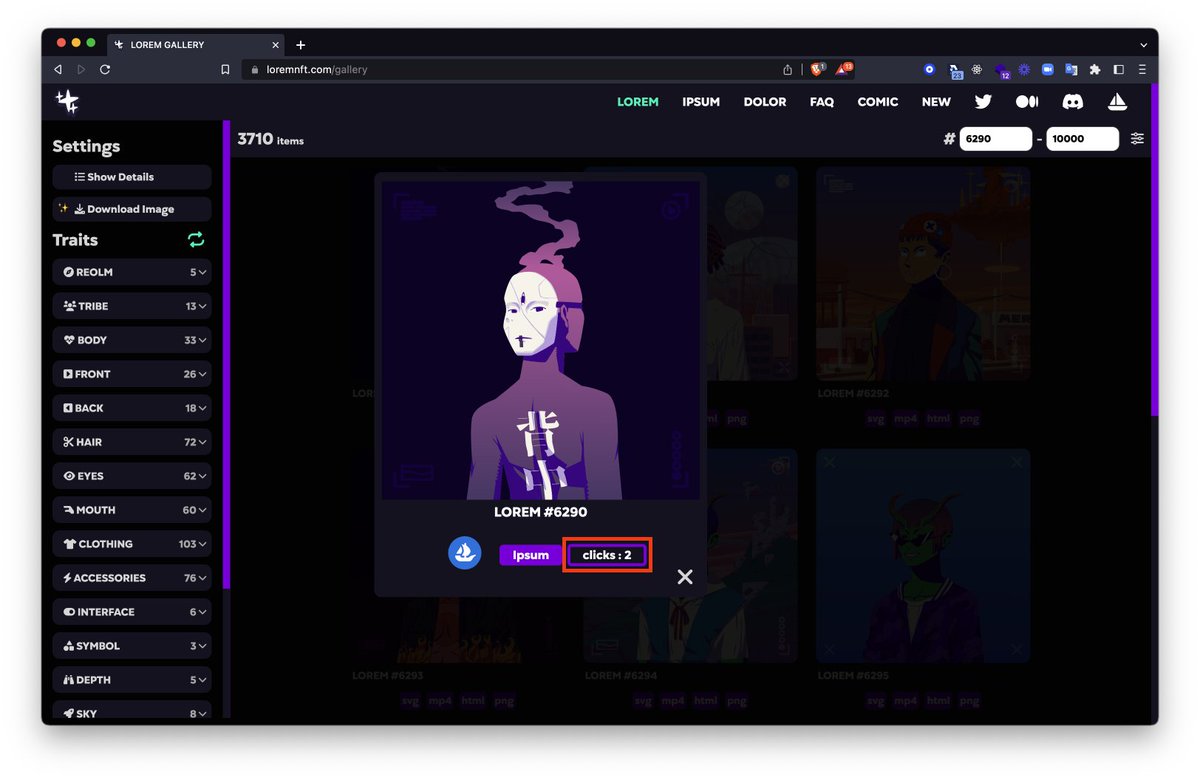This screenshot has width=1200, height=780.
Task: Open the FAQ page
Action: pos(822,102)
